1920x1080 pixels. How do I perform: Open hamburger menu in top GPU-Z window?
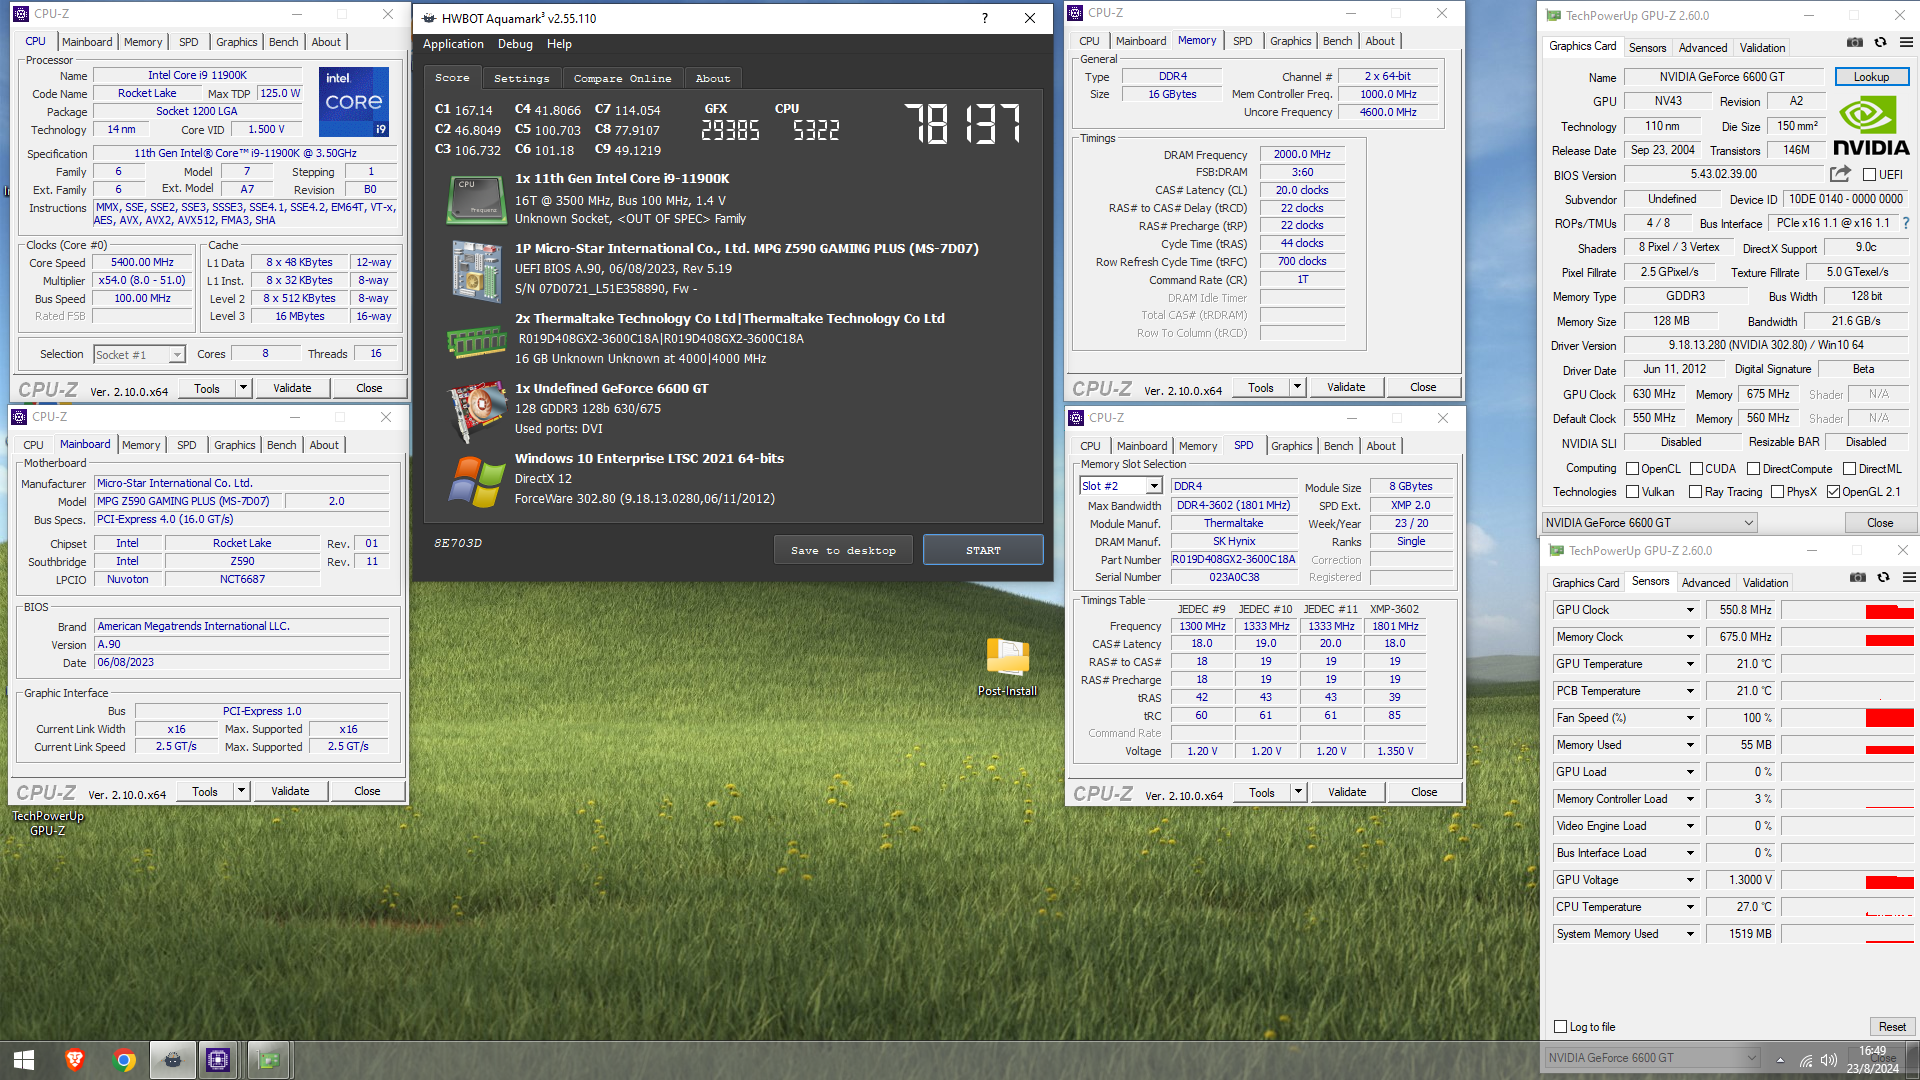pyautogui.click(x=1906, y=43)
